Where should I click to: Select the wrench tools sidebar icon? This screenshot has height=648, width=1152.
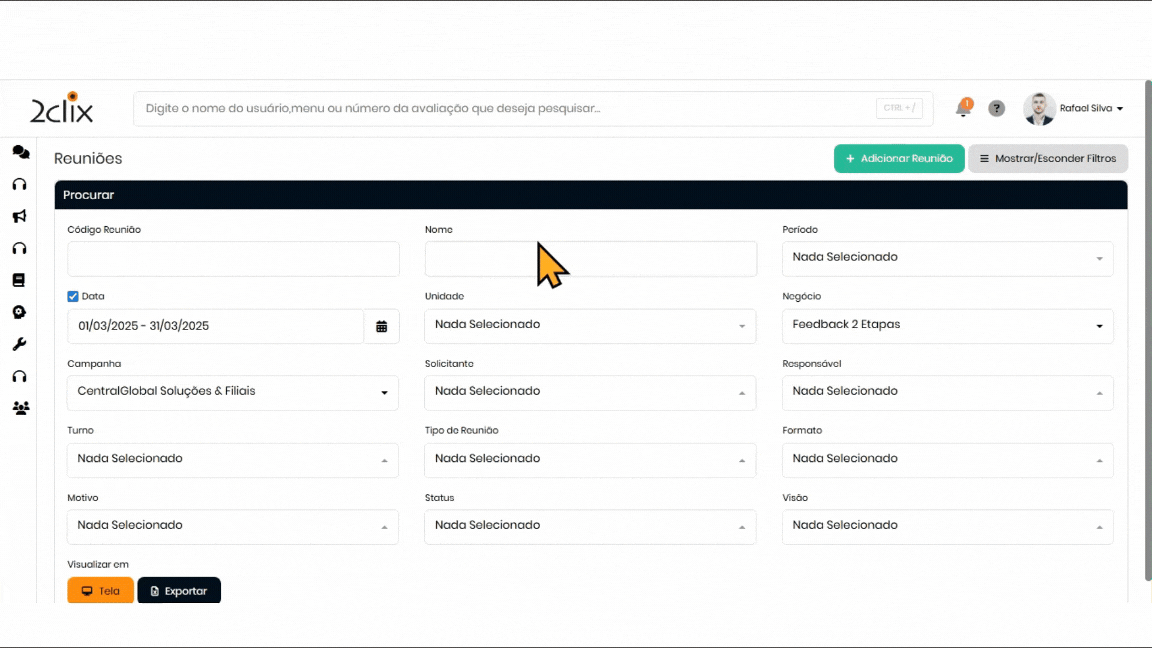click(19, 344)
